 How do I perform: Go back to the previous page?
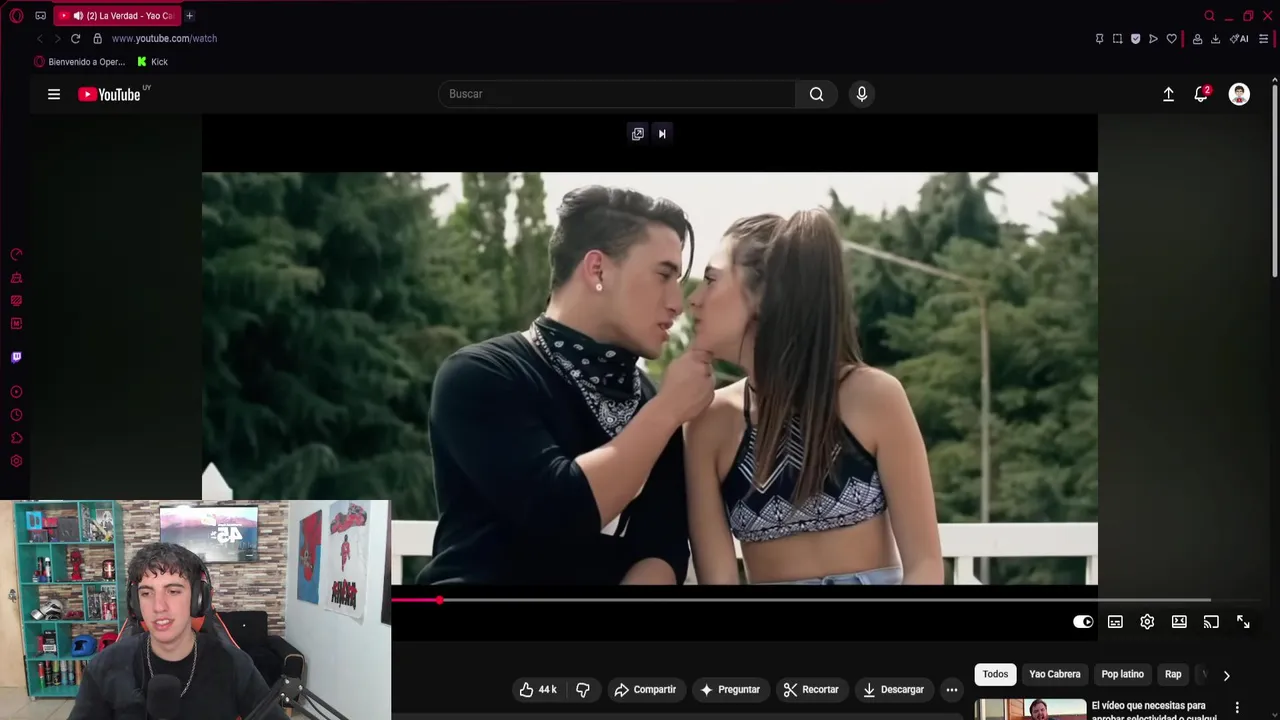pos(40,38)
